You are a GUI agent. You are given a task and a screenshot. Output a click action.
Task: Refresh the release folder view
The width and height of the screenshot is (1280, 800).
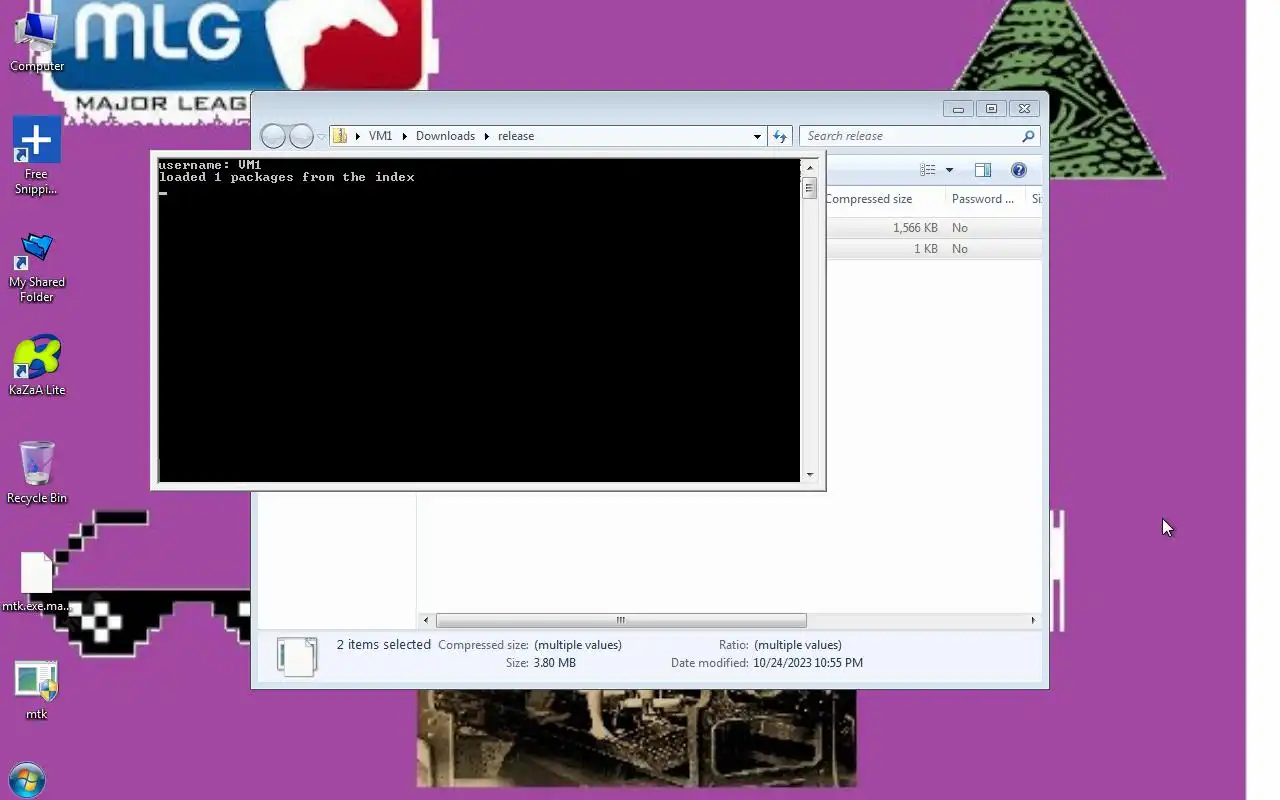780,136
